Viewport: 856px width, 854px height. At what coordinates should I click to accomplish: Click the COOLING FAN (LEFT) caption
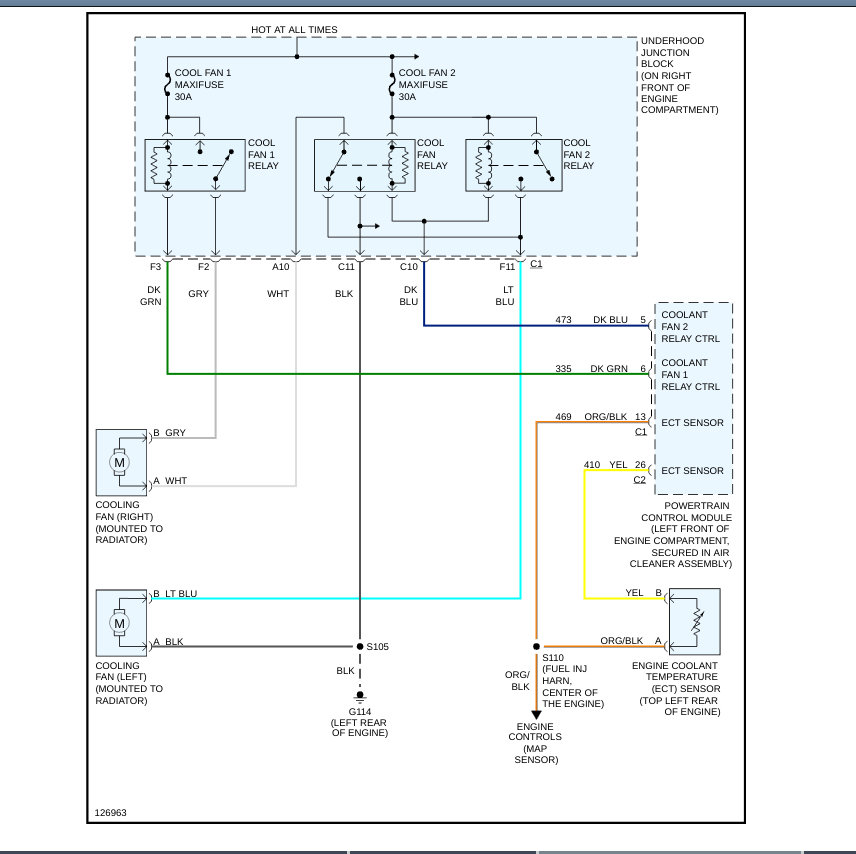click(x=129, y=683)
